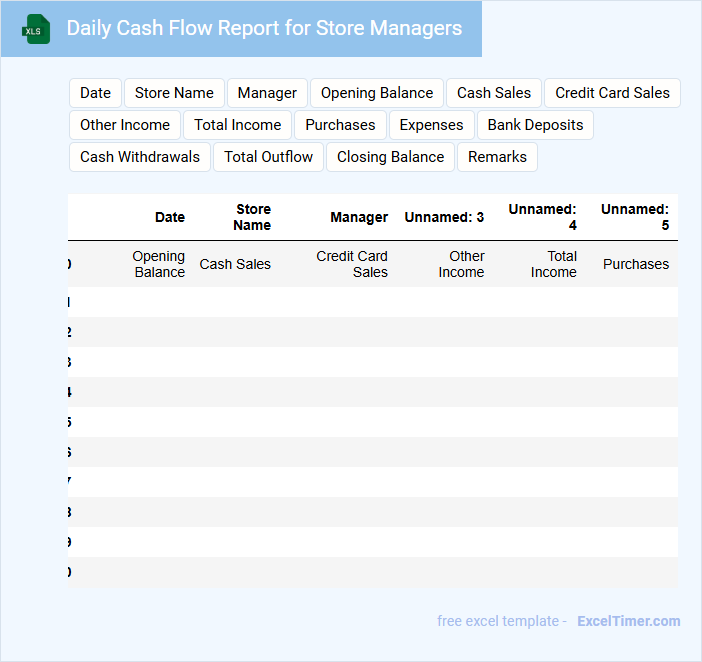
Task: Select the Closing Balance tag
Action: click(x=390, y=157)
